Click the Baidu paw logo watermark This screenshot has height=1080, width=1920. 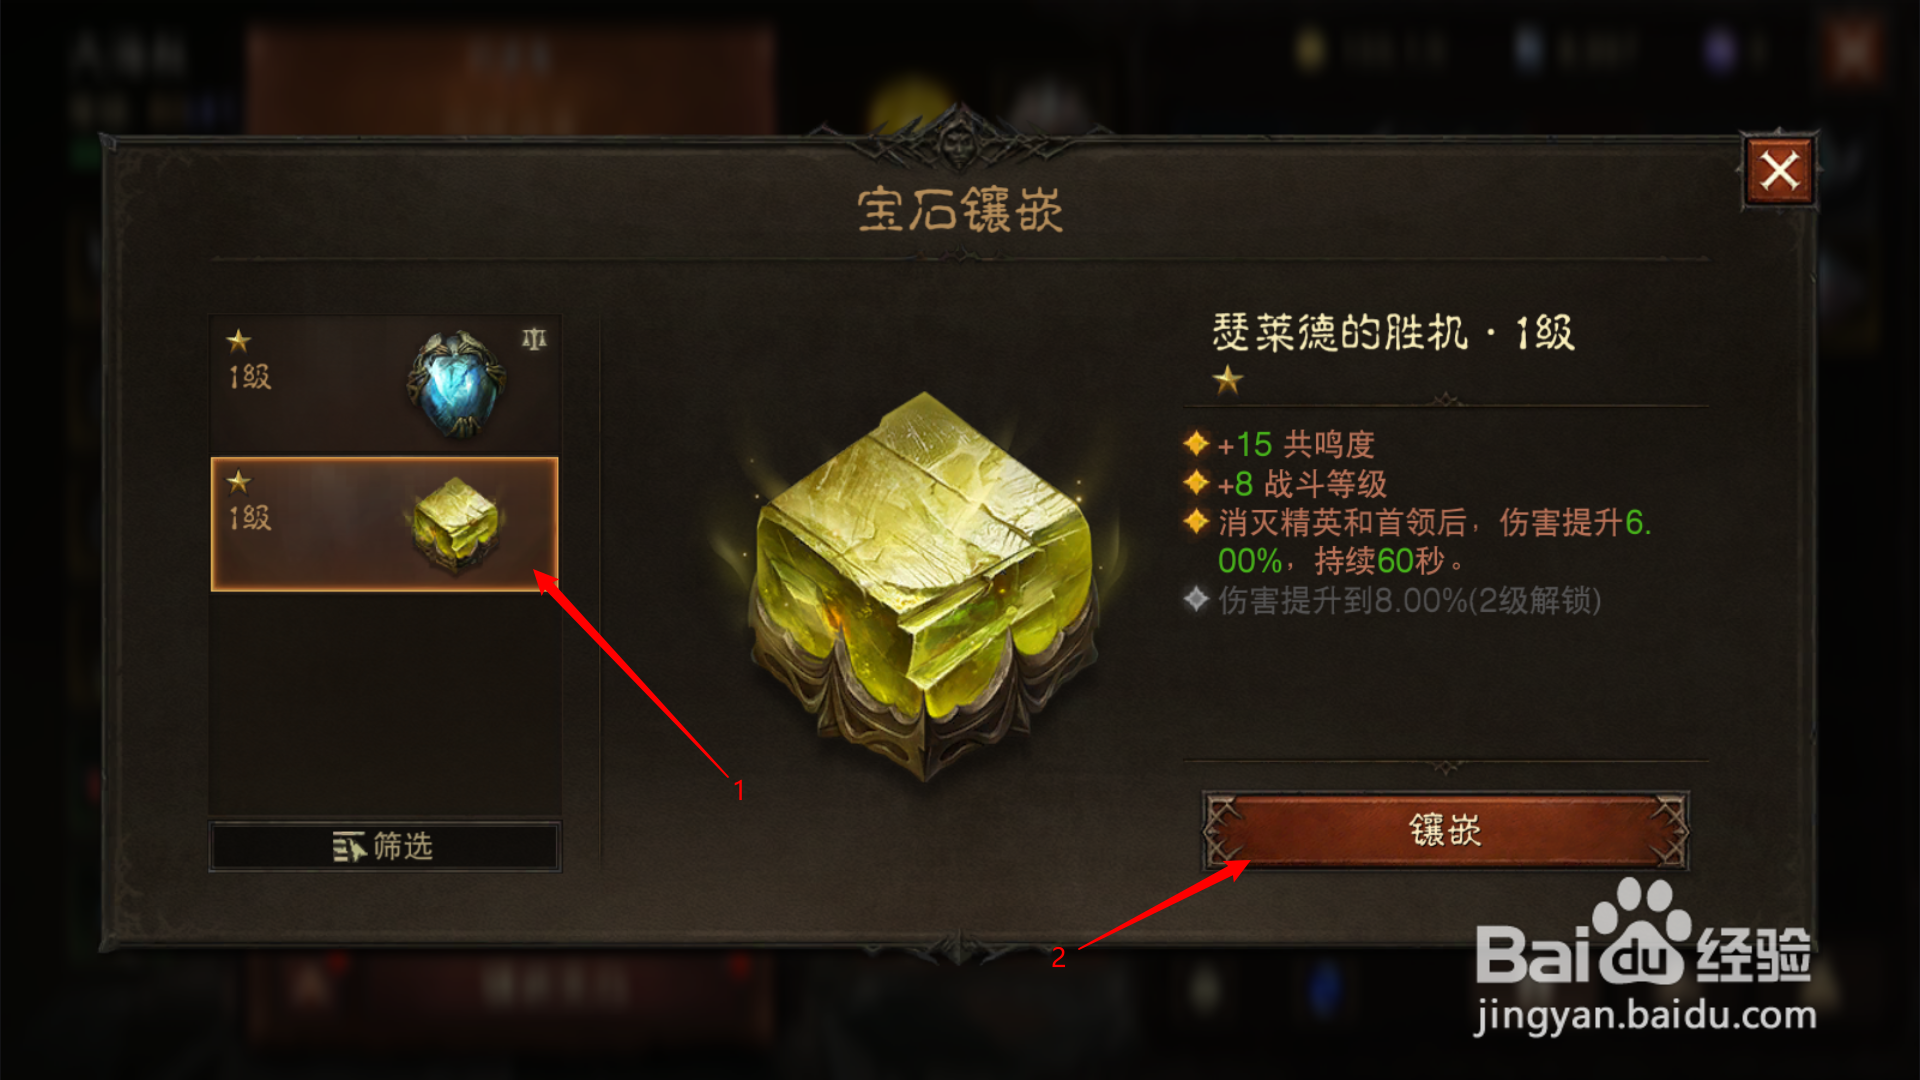click(x=1640, y=932)
